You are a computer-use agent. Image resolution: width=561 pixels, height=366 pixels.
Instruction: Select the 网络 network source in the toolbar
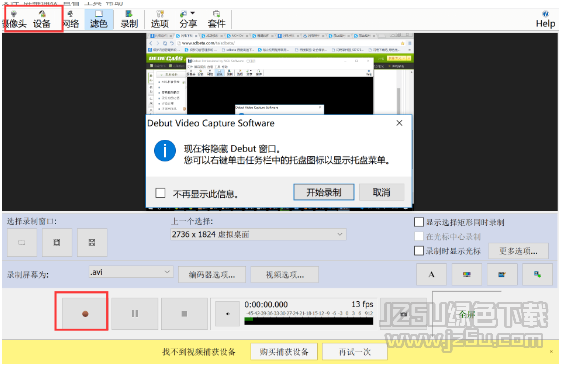click(x=70, y=19)
